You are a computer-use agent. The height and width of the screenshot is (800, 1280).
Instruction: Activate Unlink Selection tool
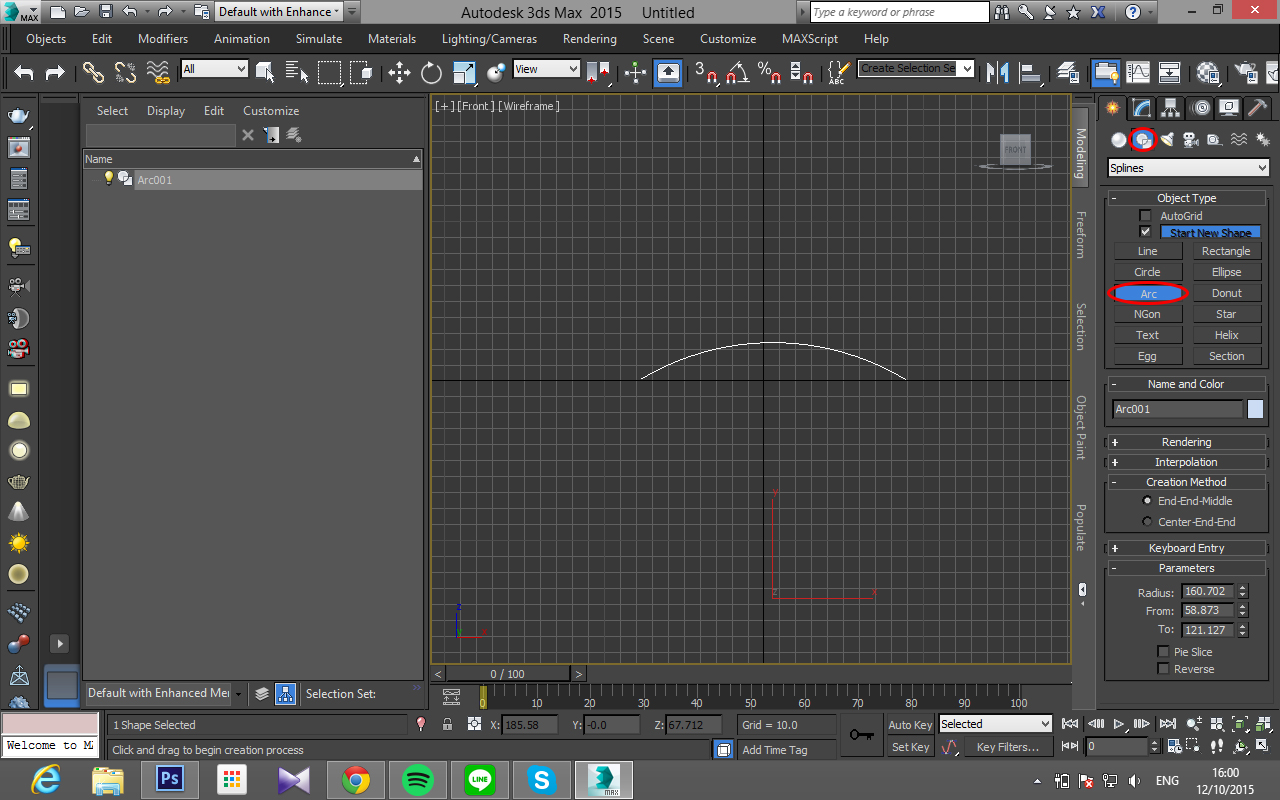click(126, 72)
